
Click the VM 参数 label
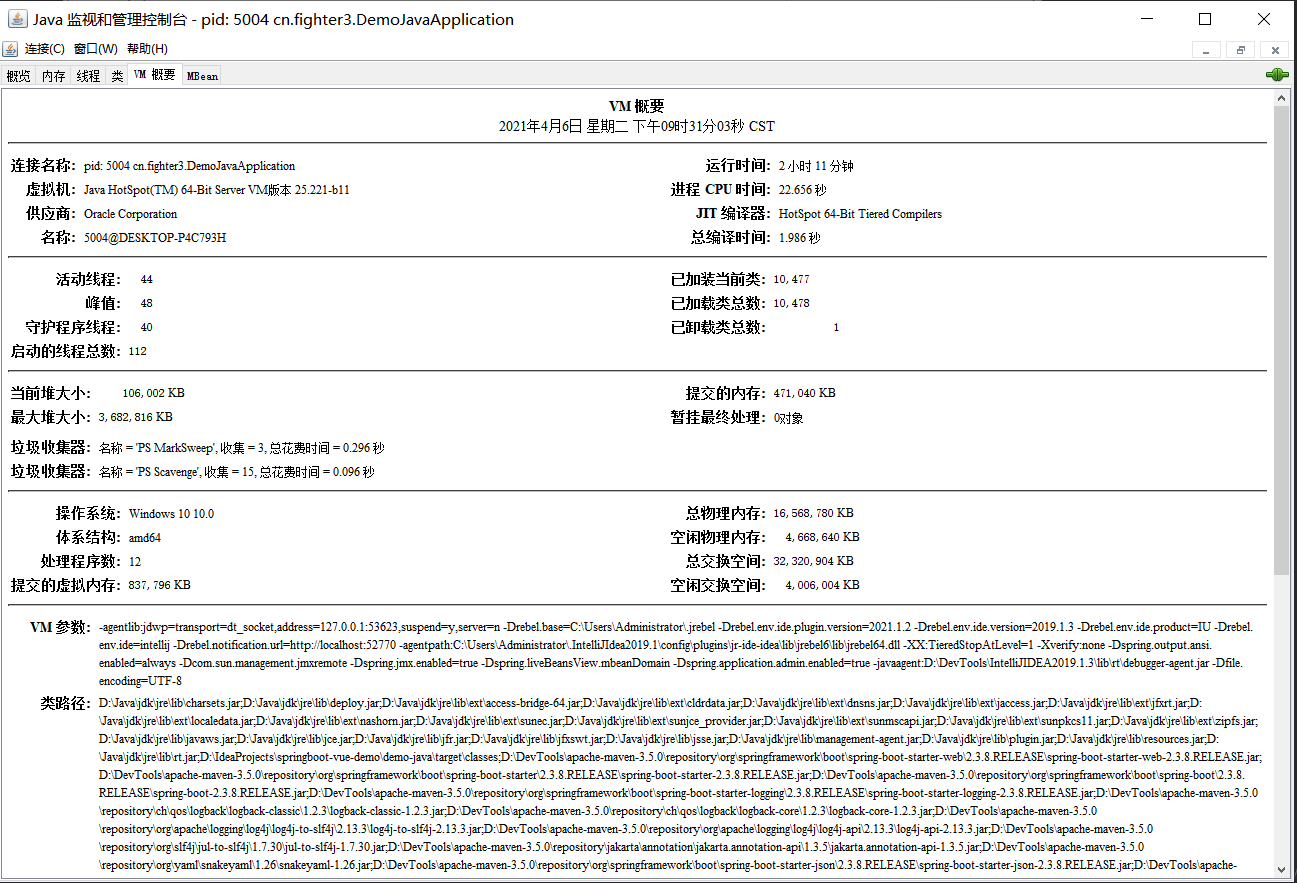pyautogui.click(x=60, y=628)
